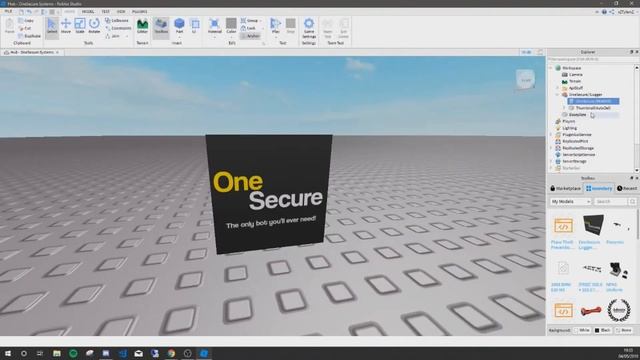Click the Toolbox search magnifier button
Image resolution: width=640 pixels, height=360 pixels.
632,202
